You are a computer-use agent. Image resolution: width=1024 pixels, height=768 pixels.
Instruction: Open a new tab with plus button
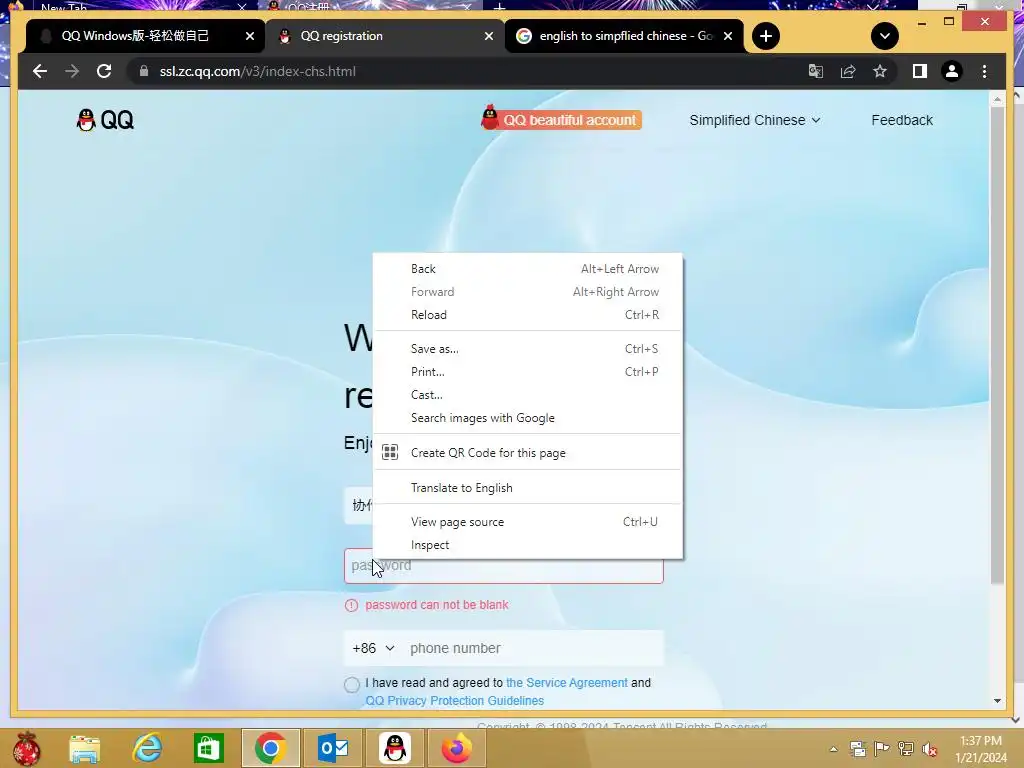click(766, 36)
